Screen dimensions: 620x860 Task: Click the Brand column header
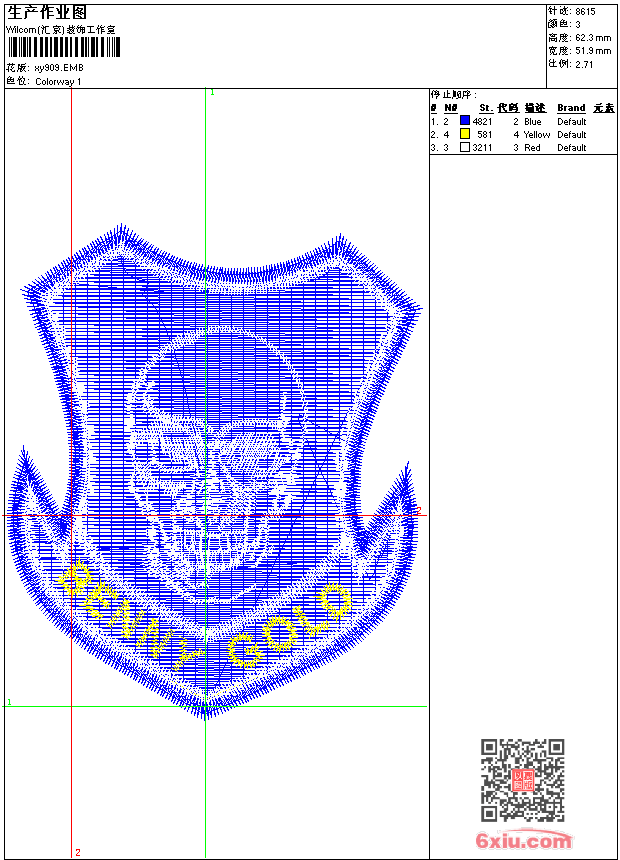coord(571,108)
